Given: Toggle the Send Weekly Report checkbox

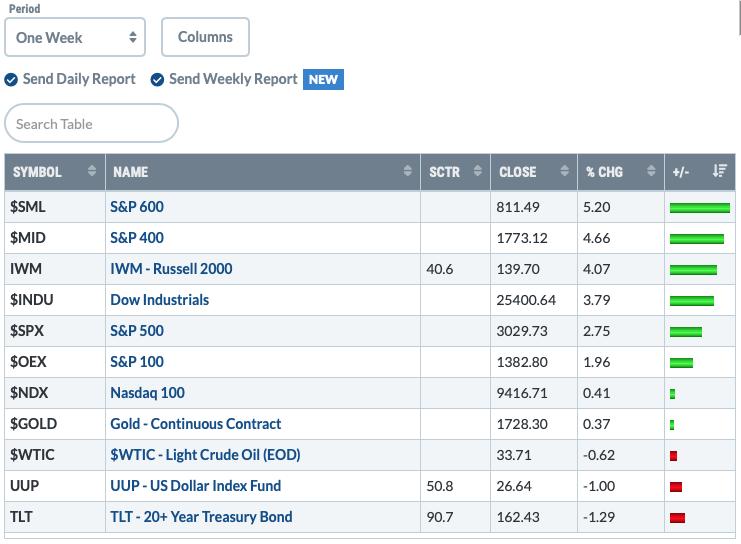Looking at the screenshot, I should point(157,79).
